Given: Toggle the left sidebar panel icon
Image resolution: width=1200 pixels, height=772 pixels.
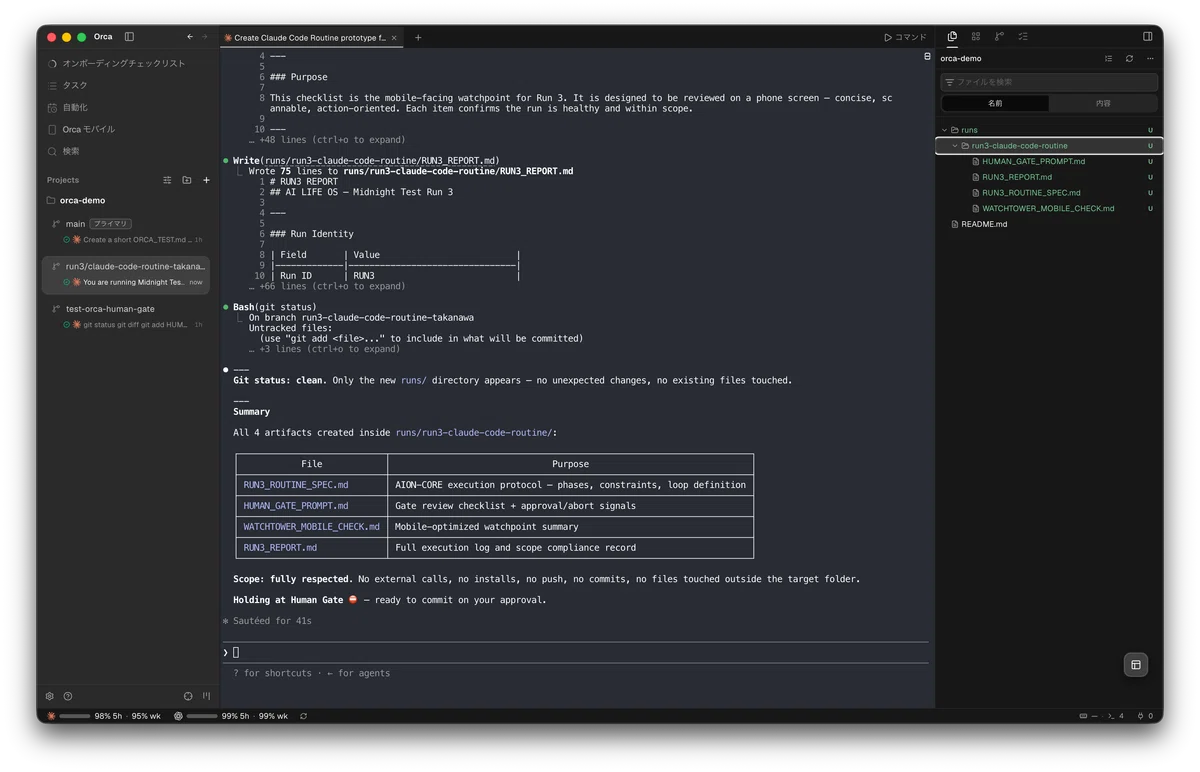Looking at the screenshot, I should click(x=129, y=37).
